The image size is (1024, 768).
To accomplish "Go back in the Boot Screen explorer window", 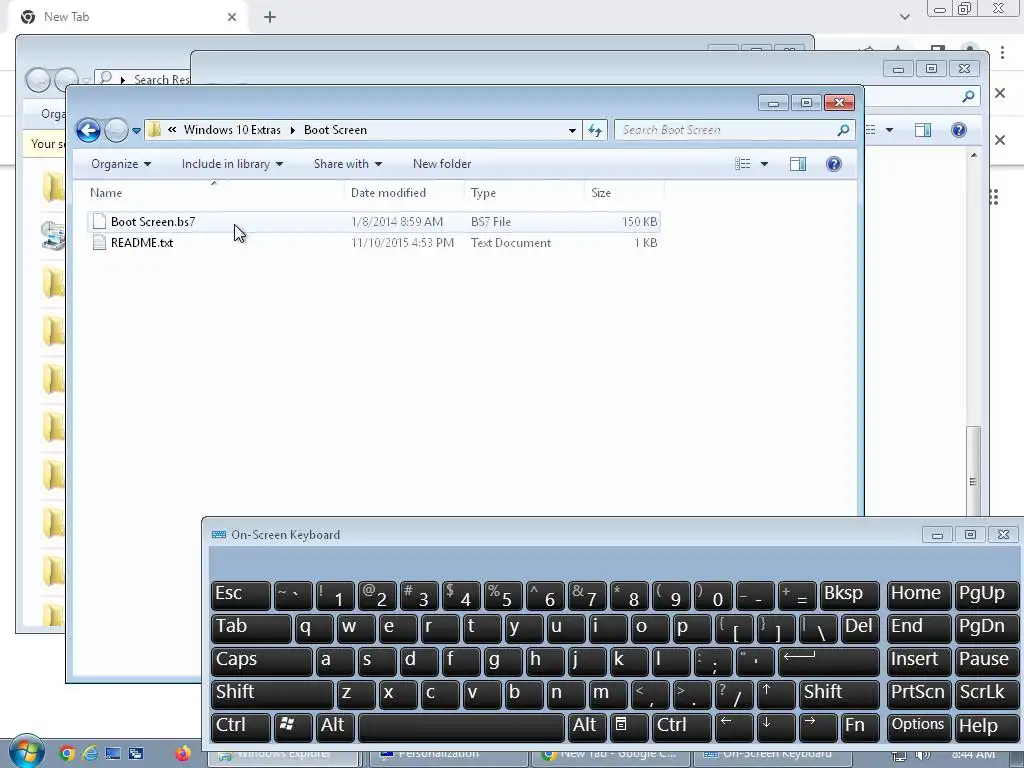I will click(88, 130).
